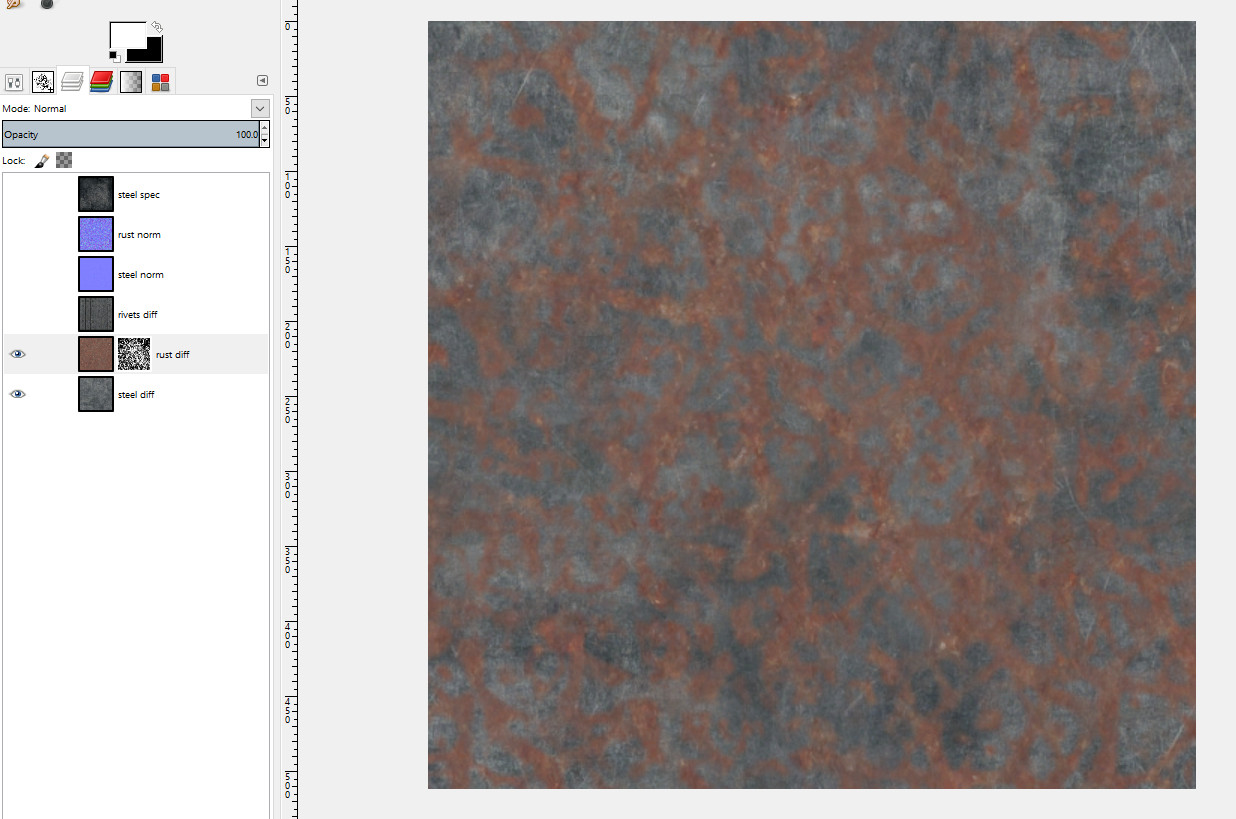The width and height of the screenshot is (1236, 819).
Task: Select the rust diff layer mask thumbnail
Action: (x=134, y=354)
